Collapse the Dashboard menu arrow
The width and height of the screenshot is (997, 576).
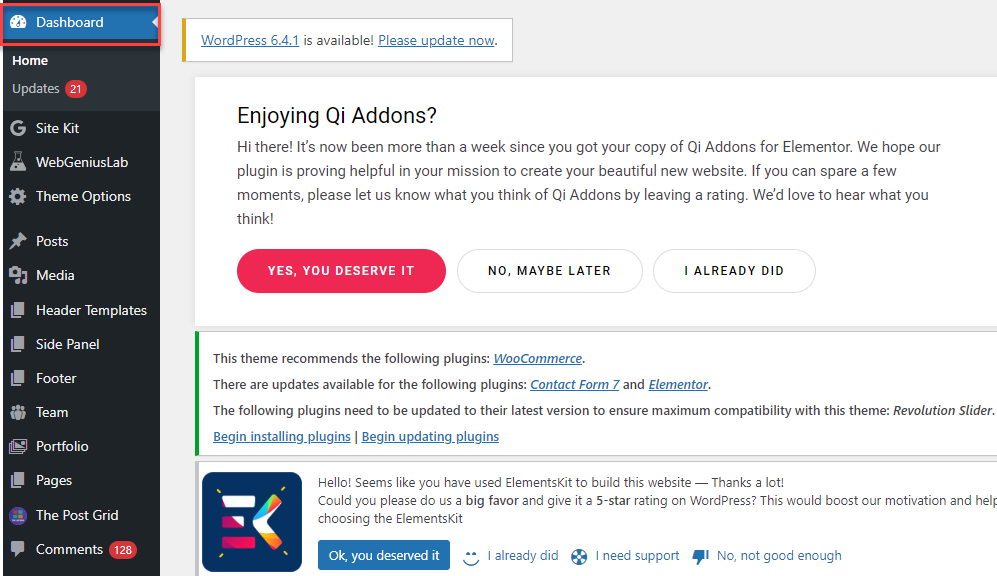(x=155, y=22)
